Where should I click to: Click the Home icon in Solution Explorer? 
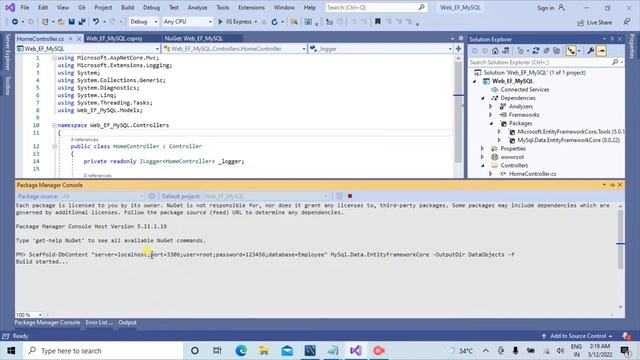pyautogui.click(x=495, y=51)
